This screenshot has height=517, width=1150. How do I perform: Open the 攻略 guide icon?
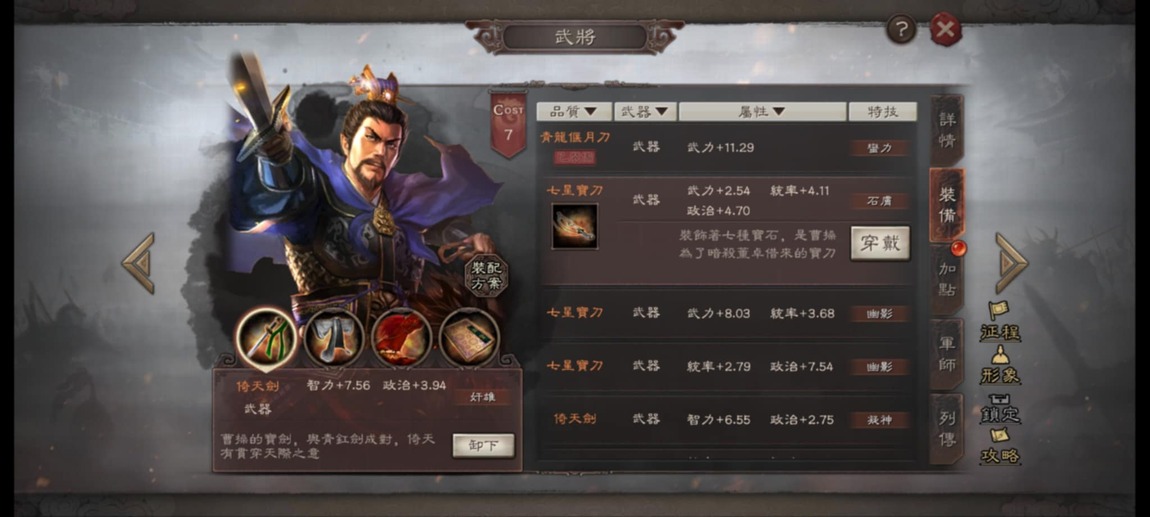[1000, 447]
